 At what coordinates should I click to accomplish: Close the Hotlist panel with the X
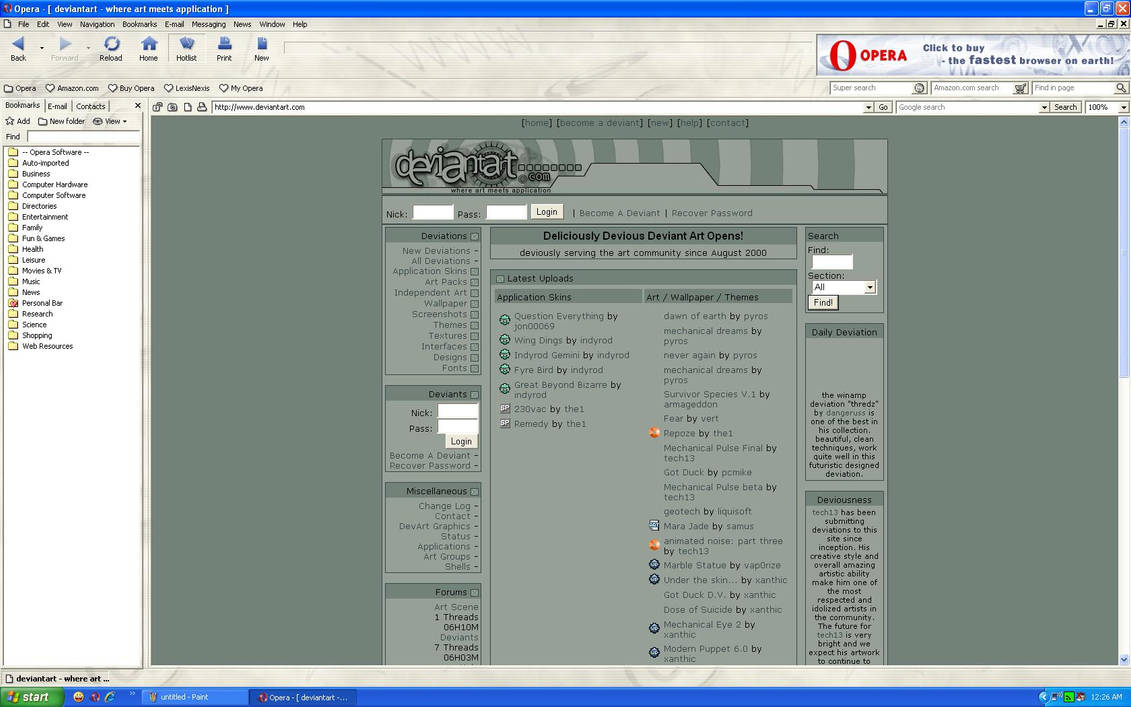138,105
